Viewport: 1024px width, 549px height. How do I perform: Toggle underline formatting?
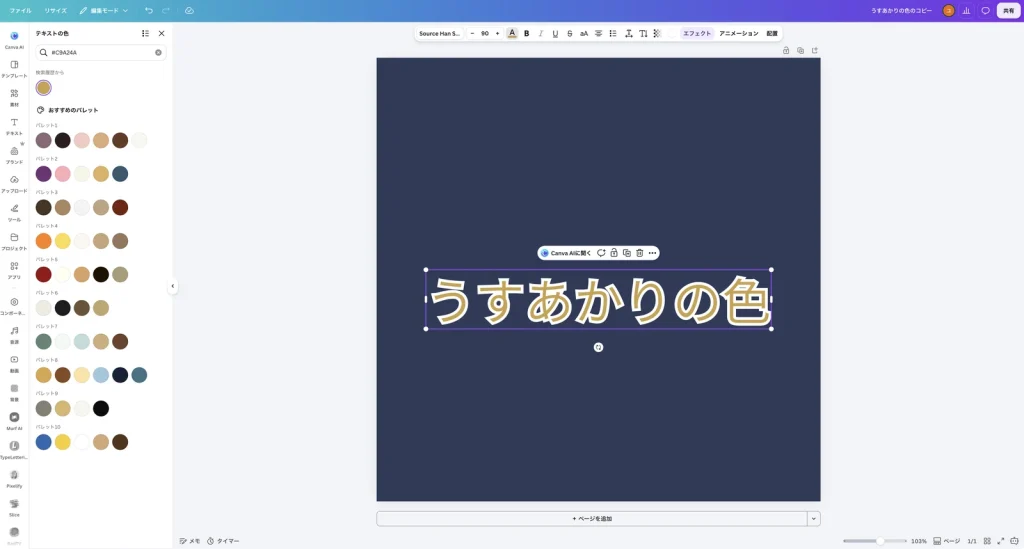click(555, 33)
